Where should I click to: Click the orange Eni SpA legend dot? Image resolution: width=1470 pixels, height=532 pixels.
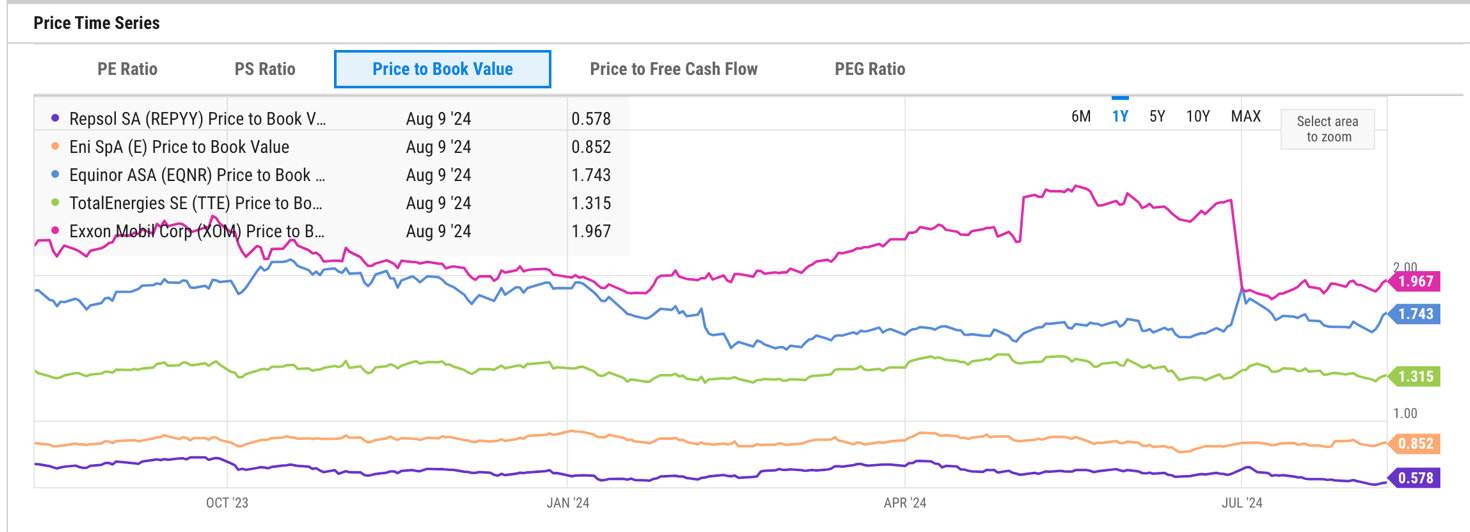click(55, 147)
